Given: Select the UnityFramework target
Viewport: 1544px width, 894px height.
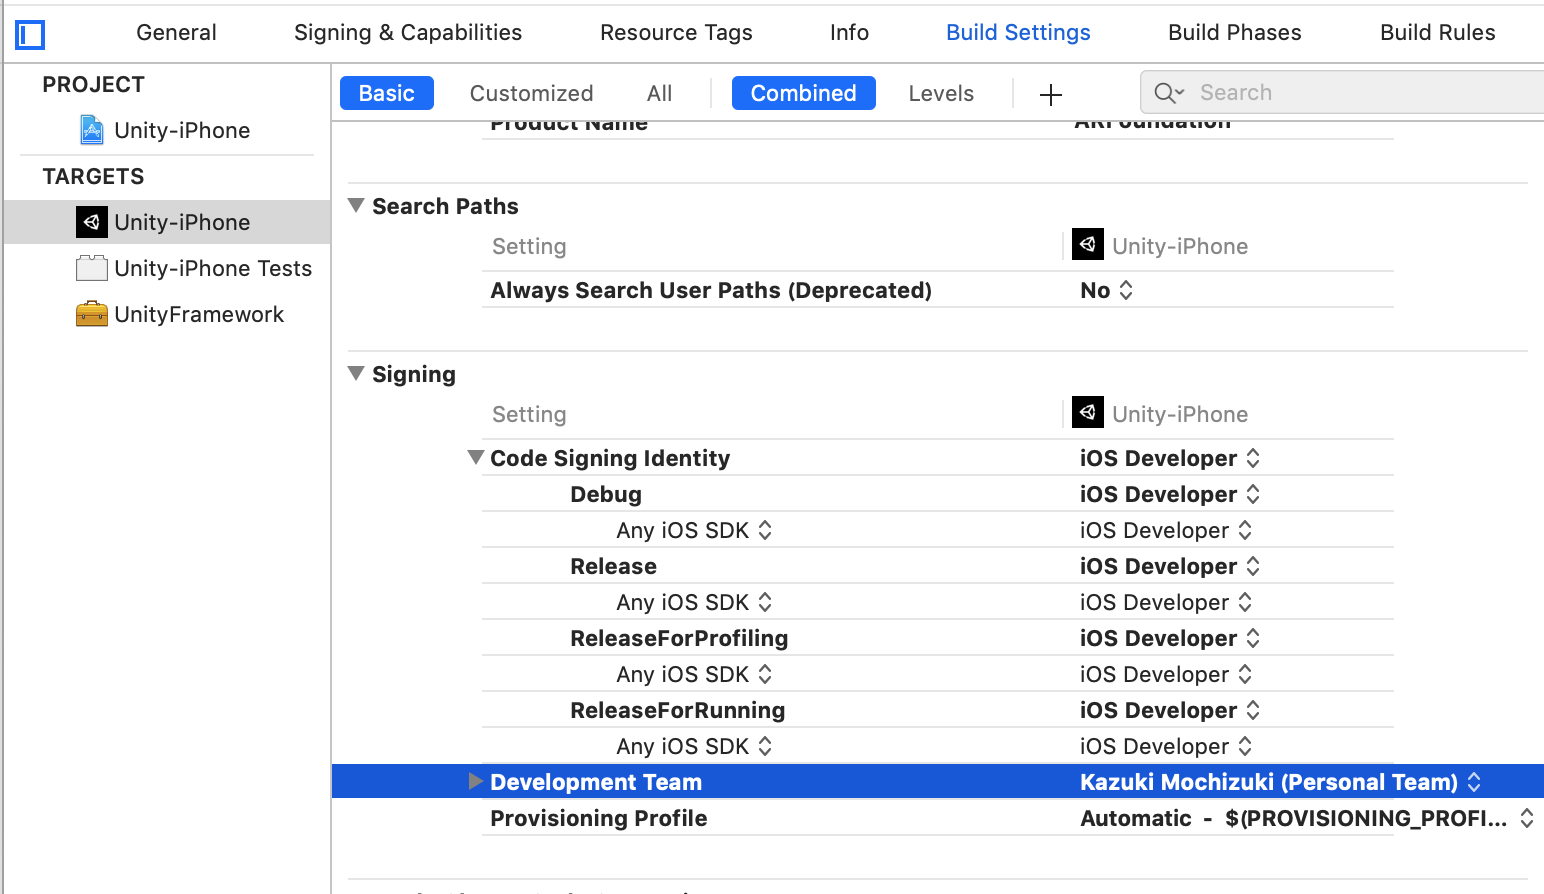Looking at the screenshot, I should [x=199, y=314].
